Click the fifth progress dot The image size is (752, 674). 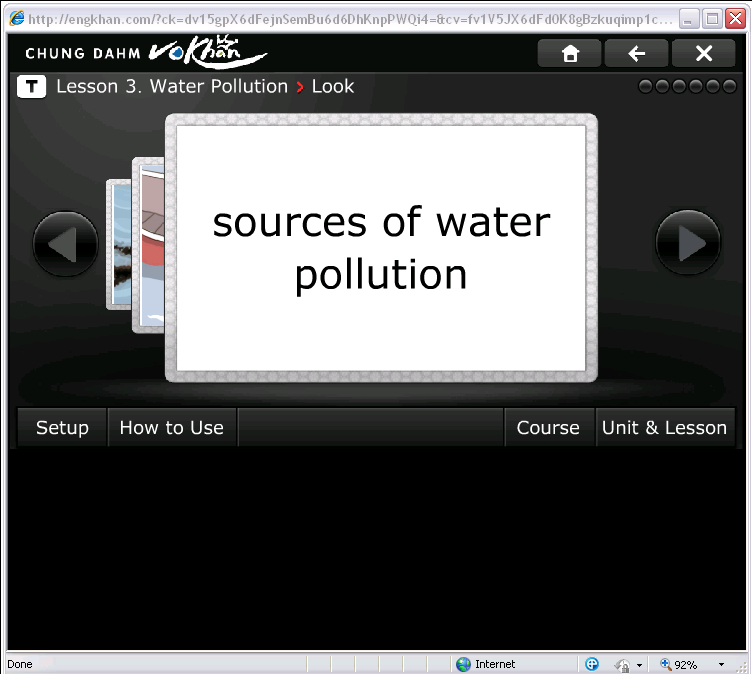[713, 87]
